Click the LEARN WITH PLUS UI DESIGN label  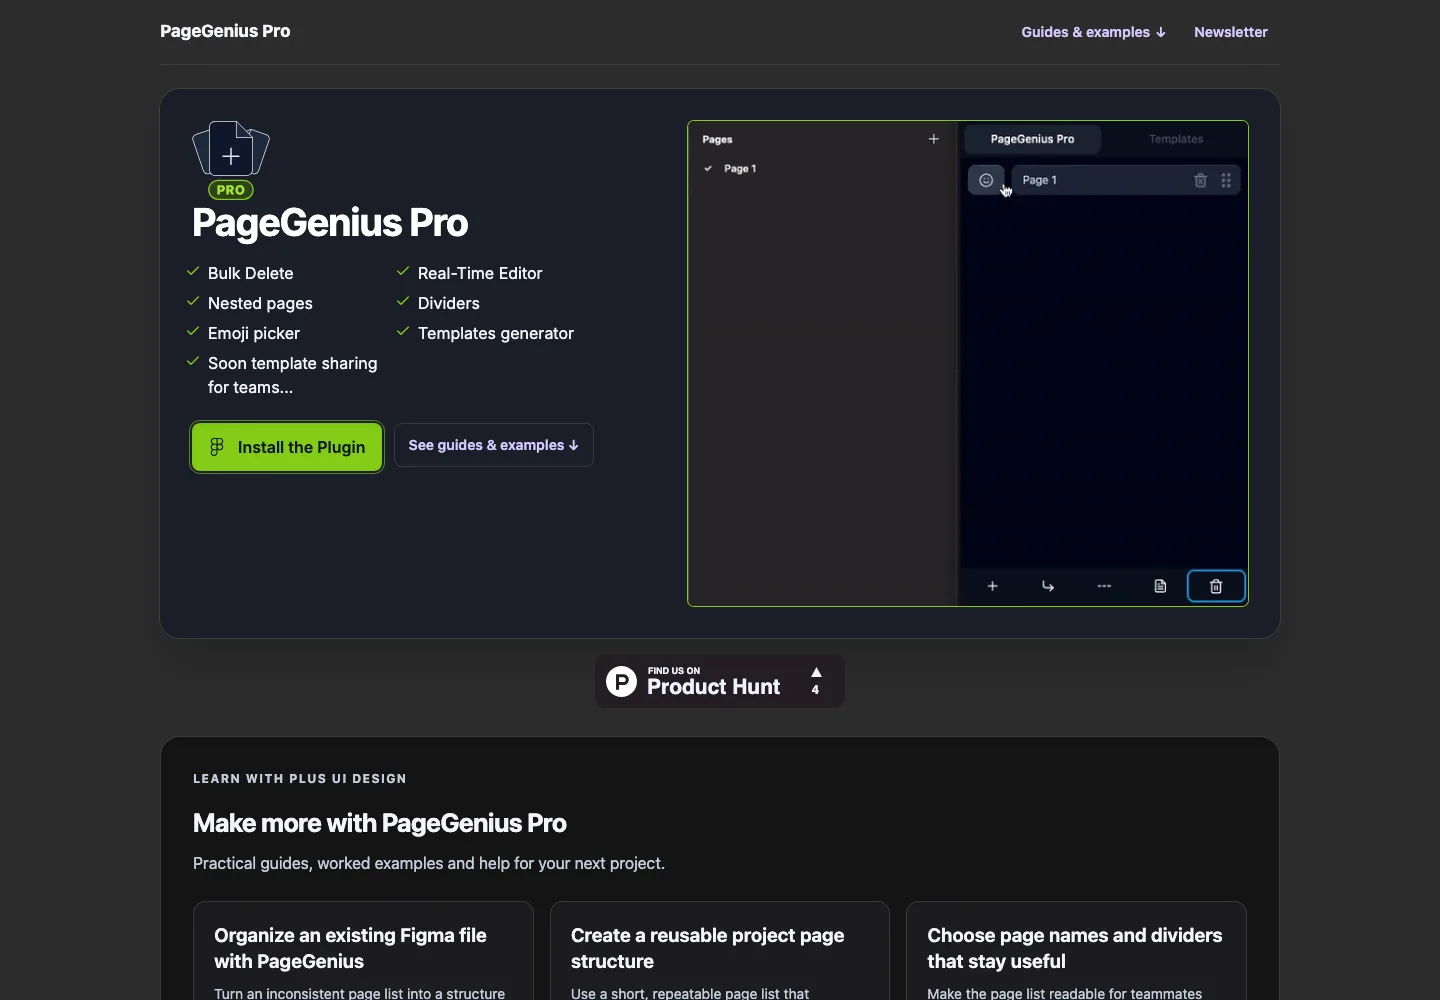pyautogui.click(x=300, y=778)
